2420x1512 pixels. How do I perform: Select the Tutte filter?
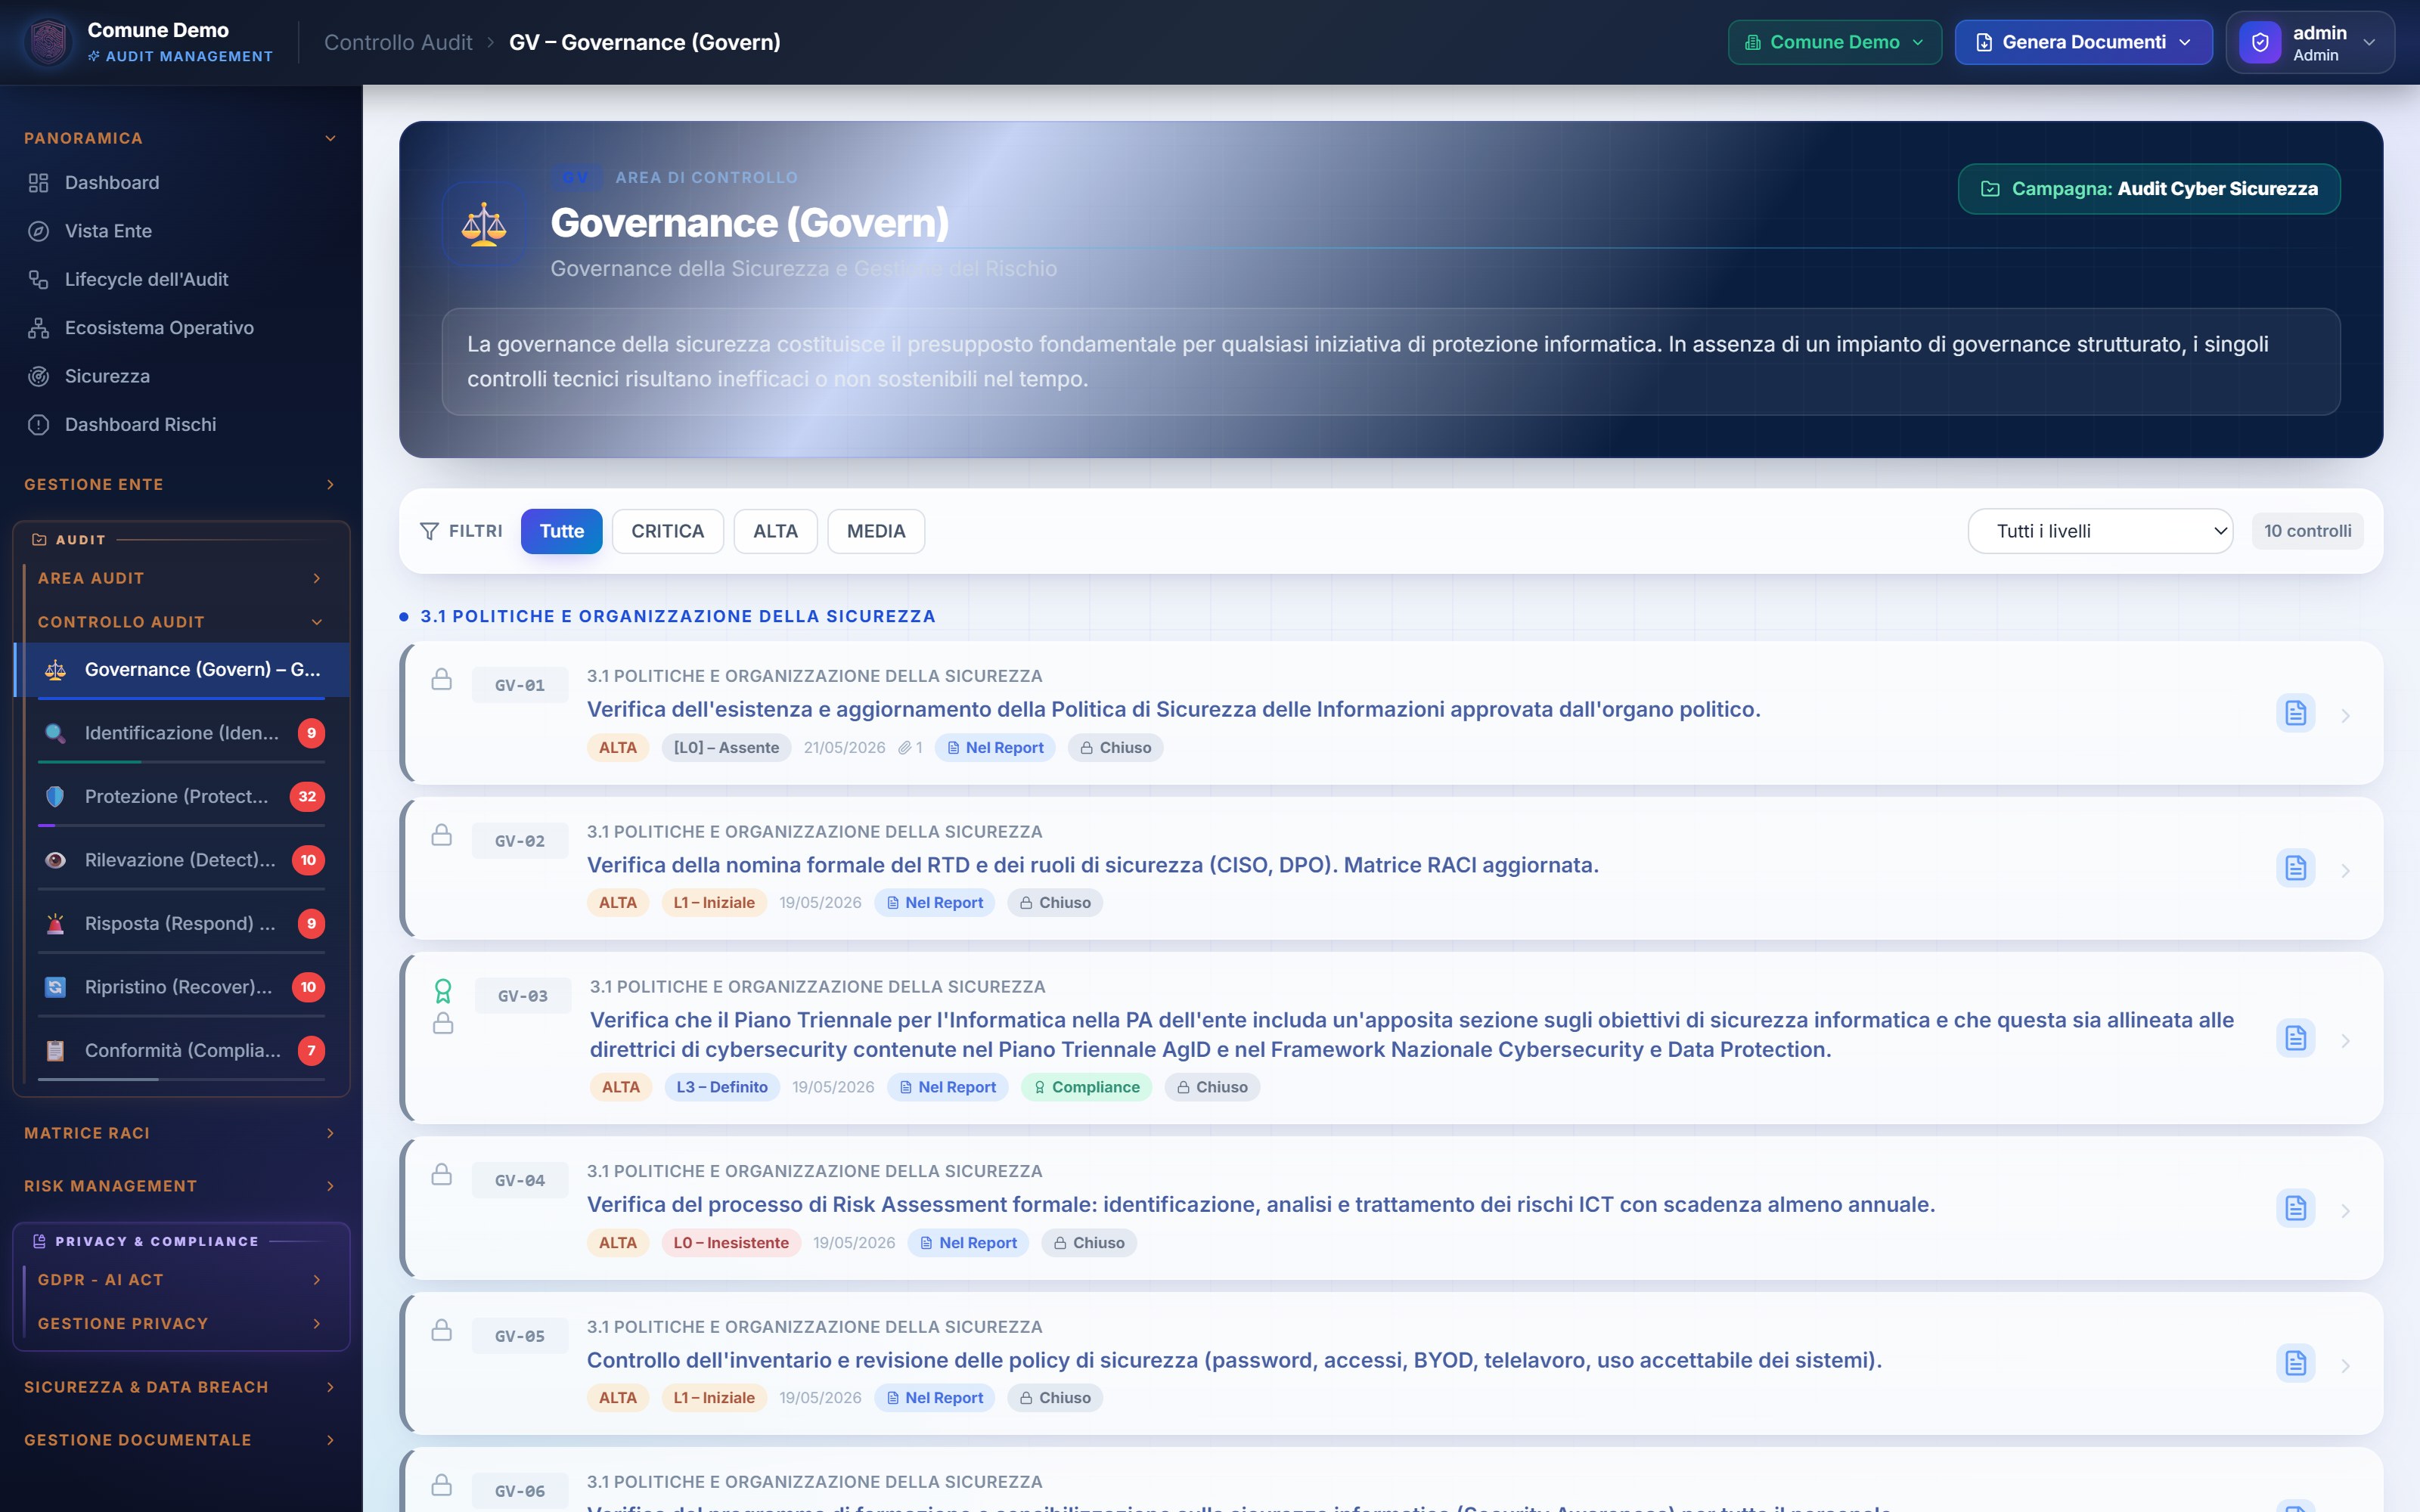pyautogui.click(x=561, y=531)
